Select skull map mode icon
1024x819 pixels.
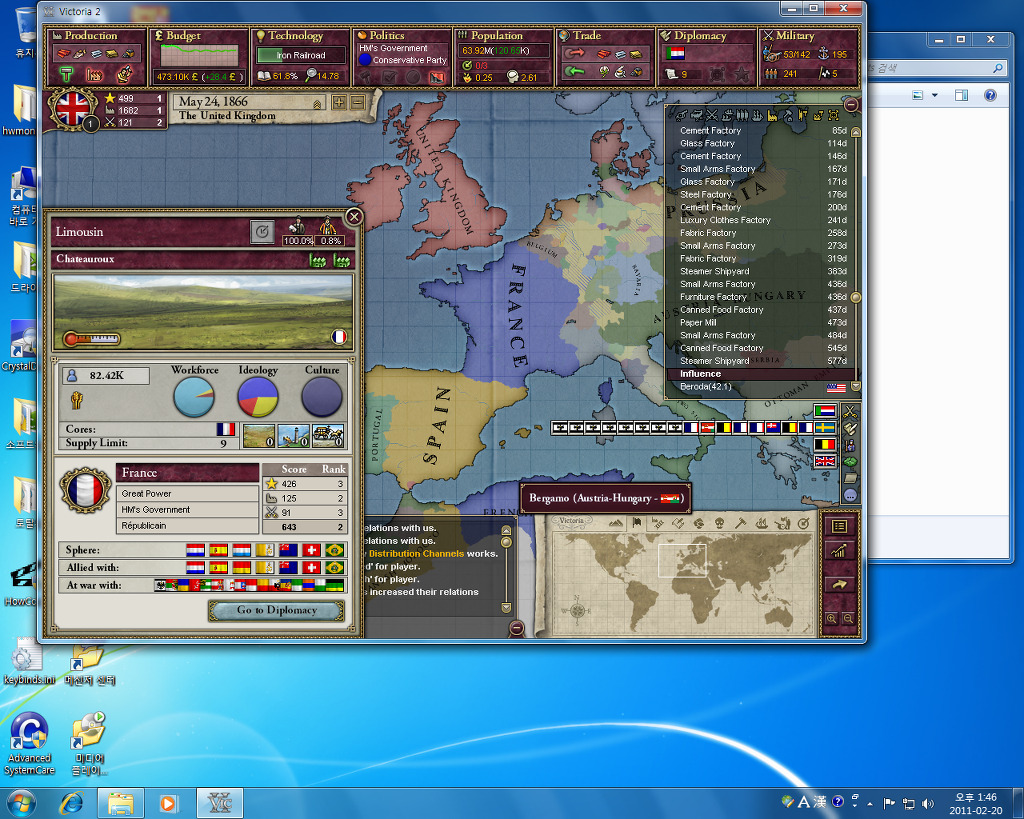pos(720,523)
